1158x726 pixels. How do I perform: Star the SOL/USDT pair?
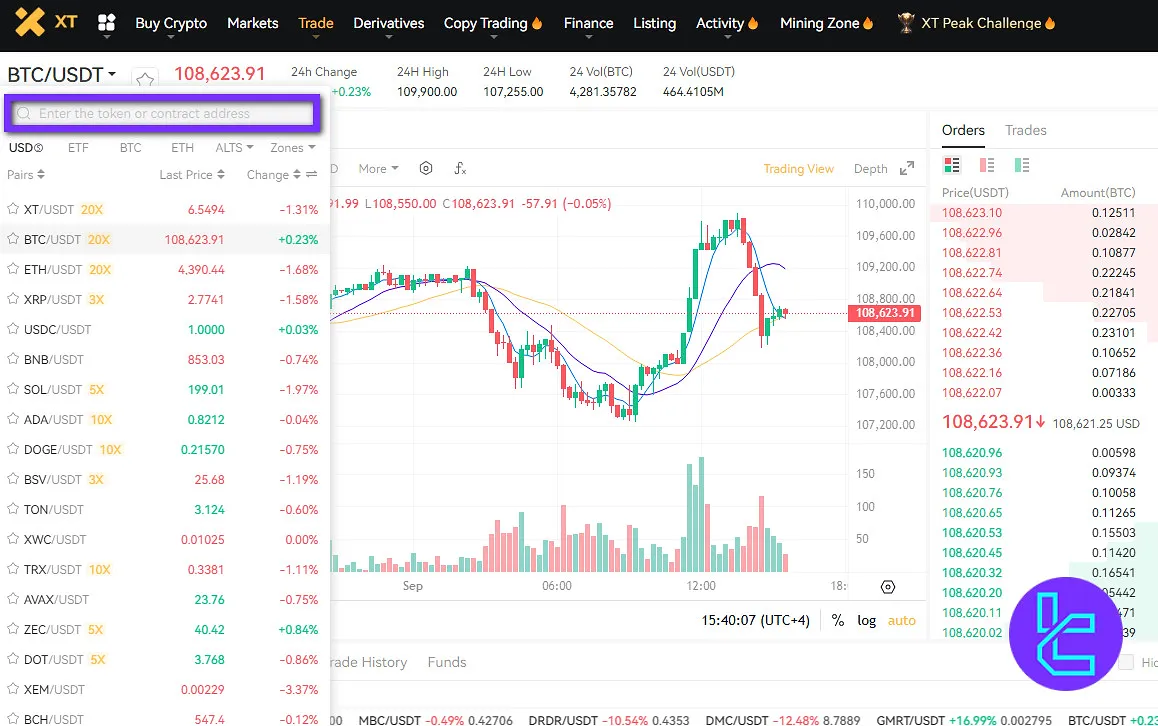[13, 388]
